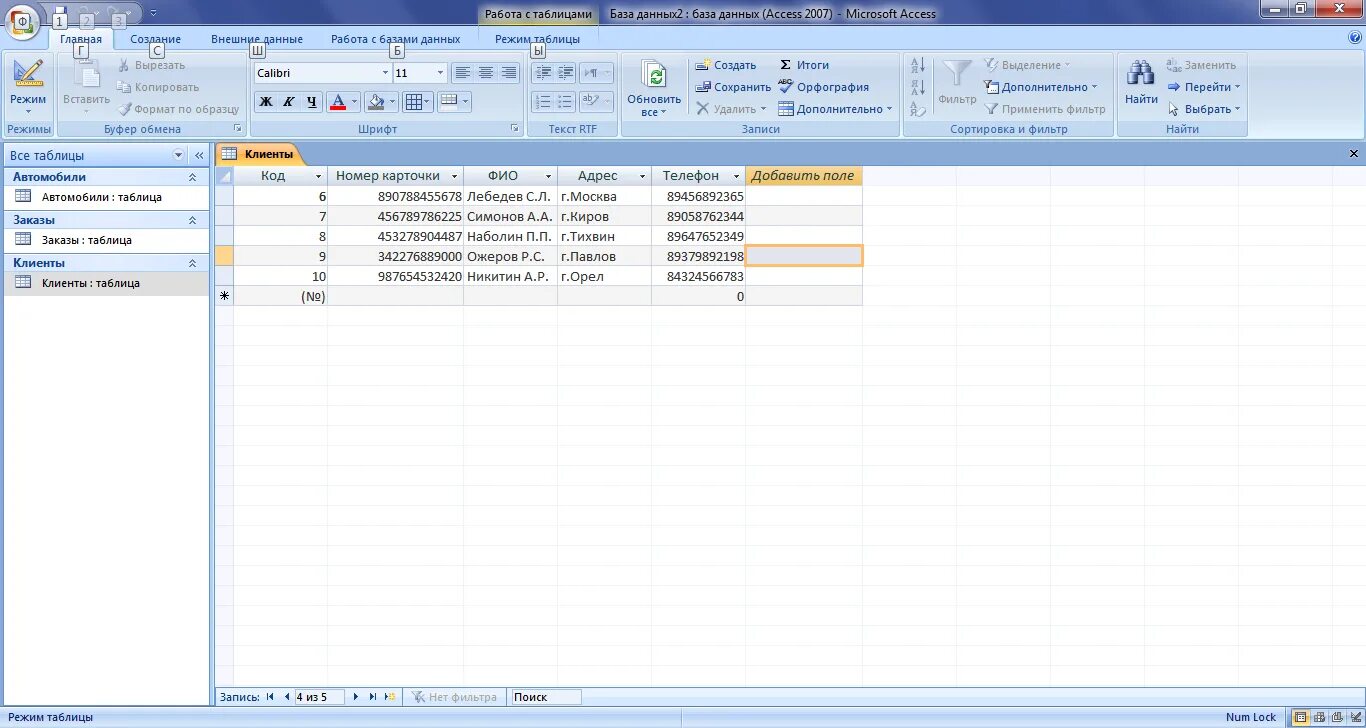Click Итоги totals sigma
This screenshot has height=728, width=1366.
(804, 65)
